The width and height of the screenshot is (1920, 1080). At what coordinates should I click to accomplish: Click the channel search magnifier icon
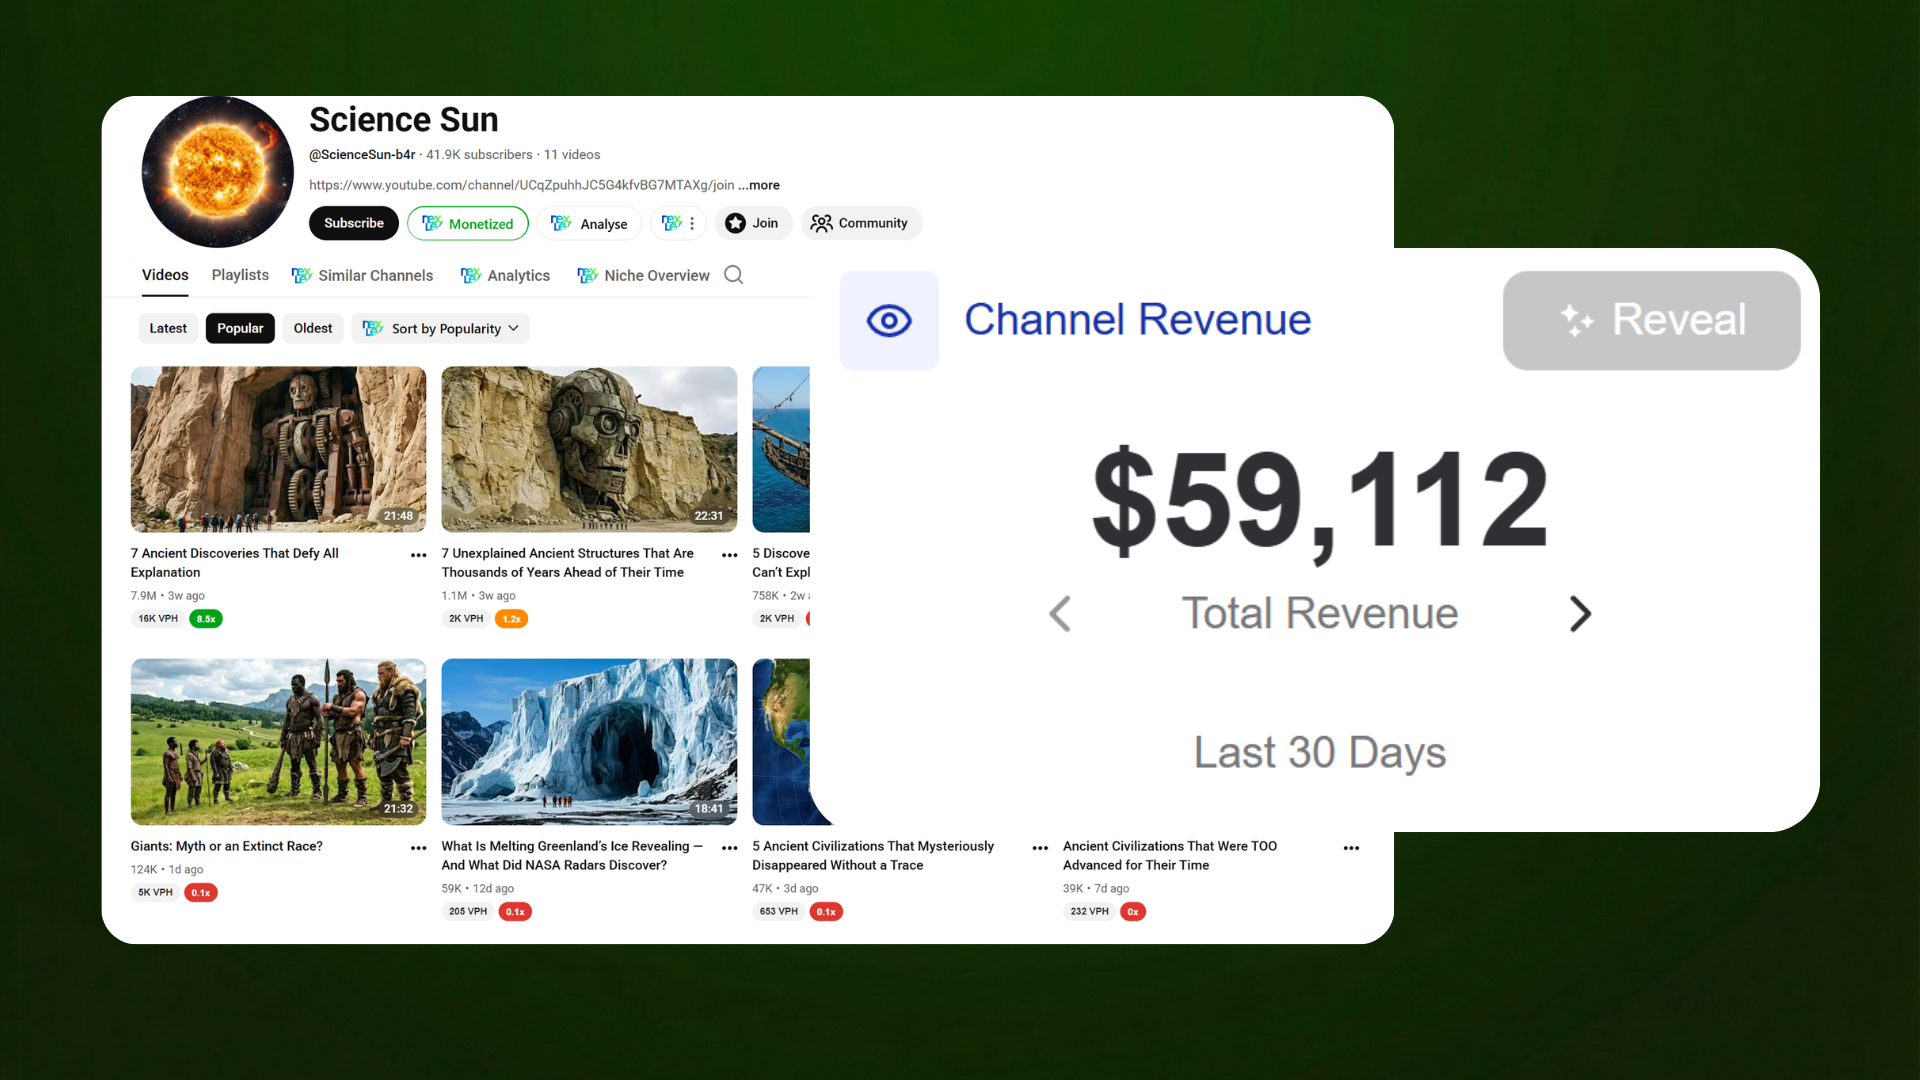[x=733, y=275]
